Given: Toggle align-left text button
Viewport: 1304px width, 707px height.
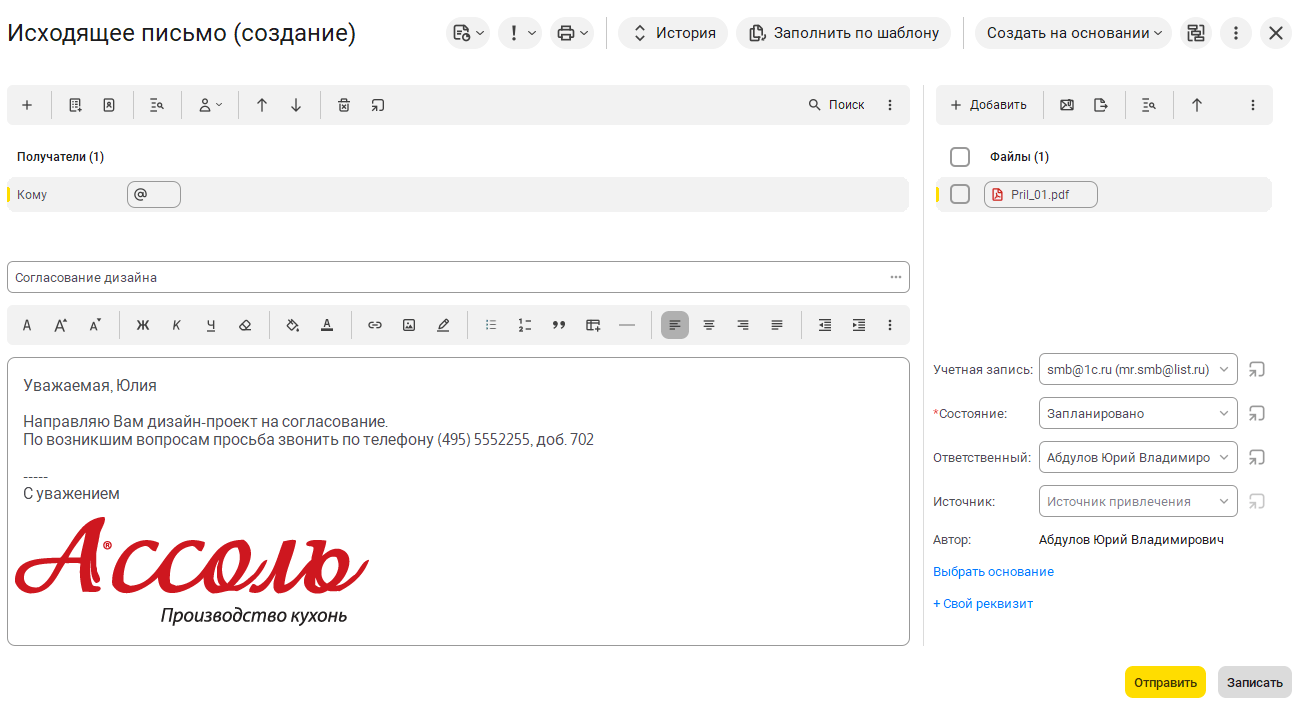Looking at the screenshot, I should coord(675,325).
